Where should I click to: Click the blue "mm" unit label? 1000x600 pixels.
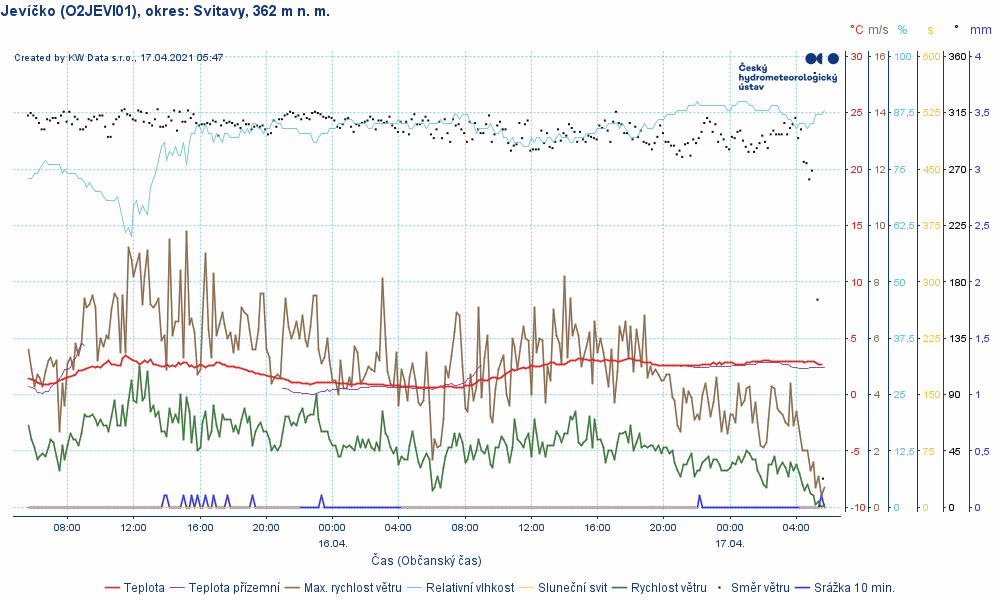pyautogui.click(x=981, y=30)
